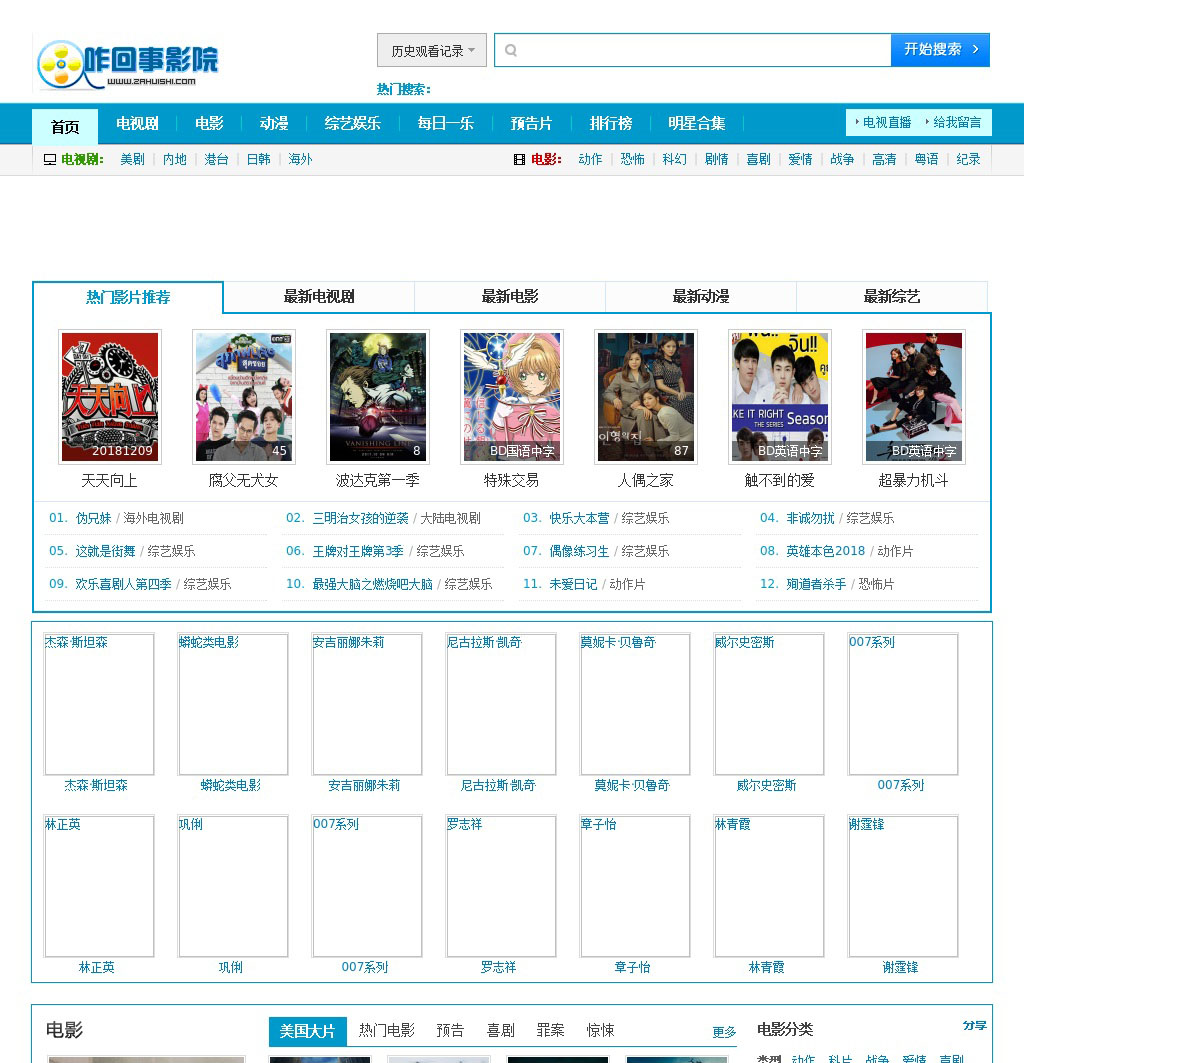Viewport: 1200px width, 1063px height.
Task: Click the 更多 link in movie section
Action: (x=724, y=1032)
